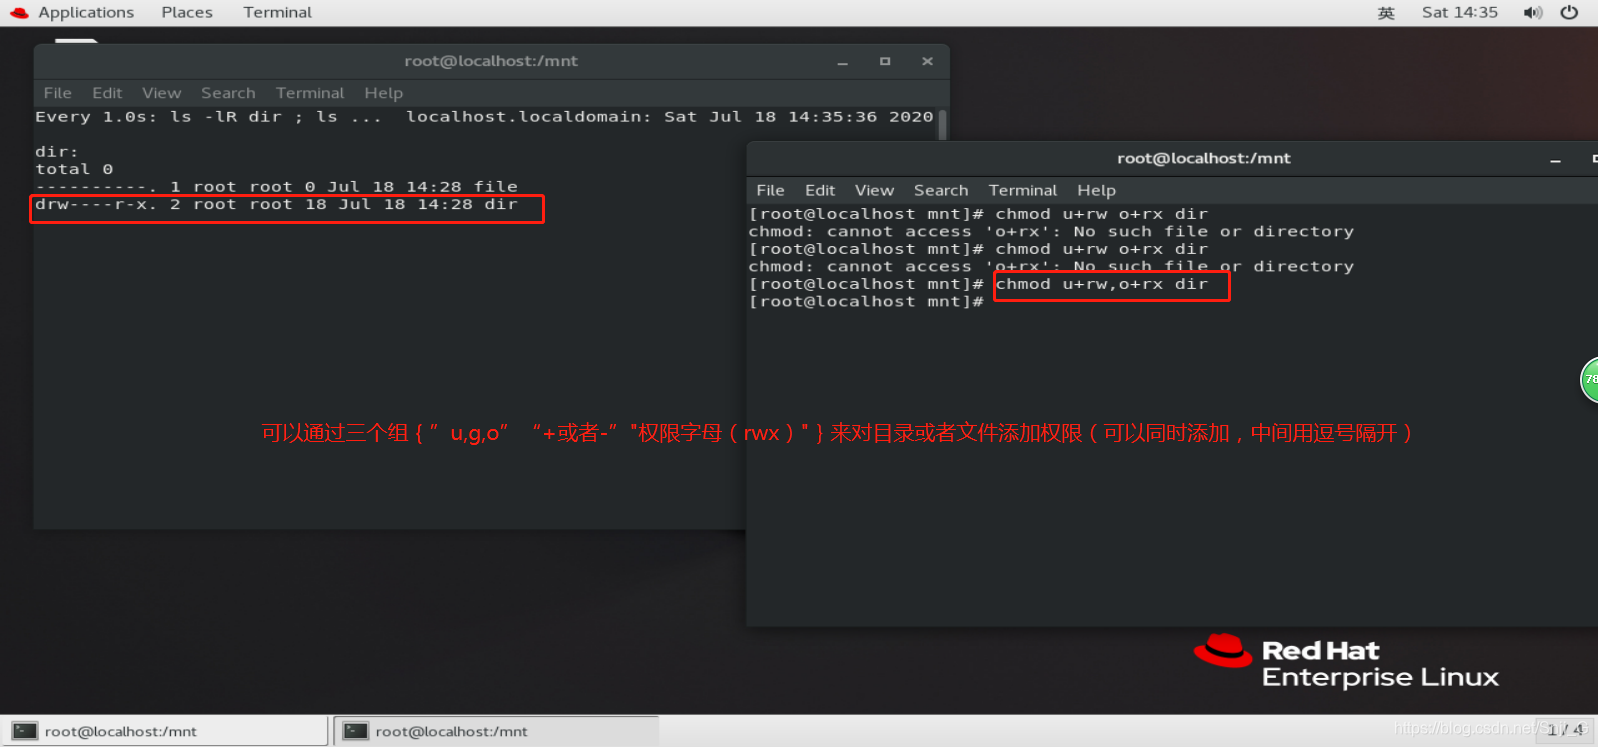
Task: Close the left terminal window
Action: click(x=928, y=61)
